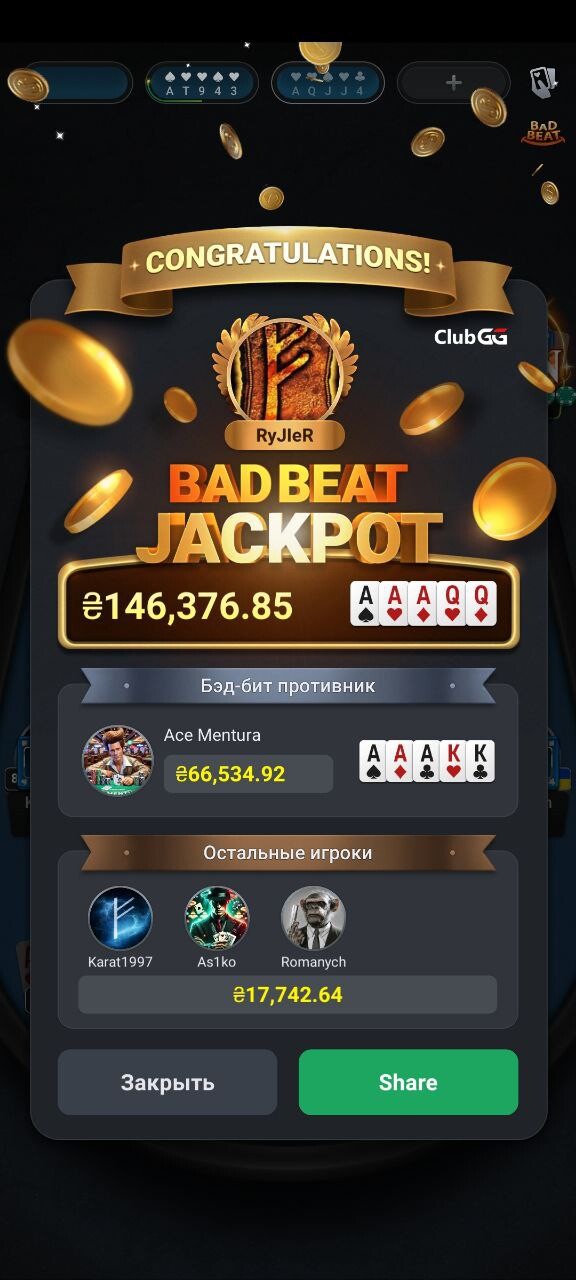Open the Bad Beat jackpot icon
The image size is (576, 1280).
(x=542, y=132)
